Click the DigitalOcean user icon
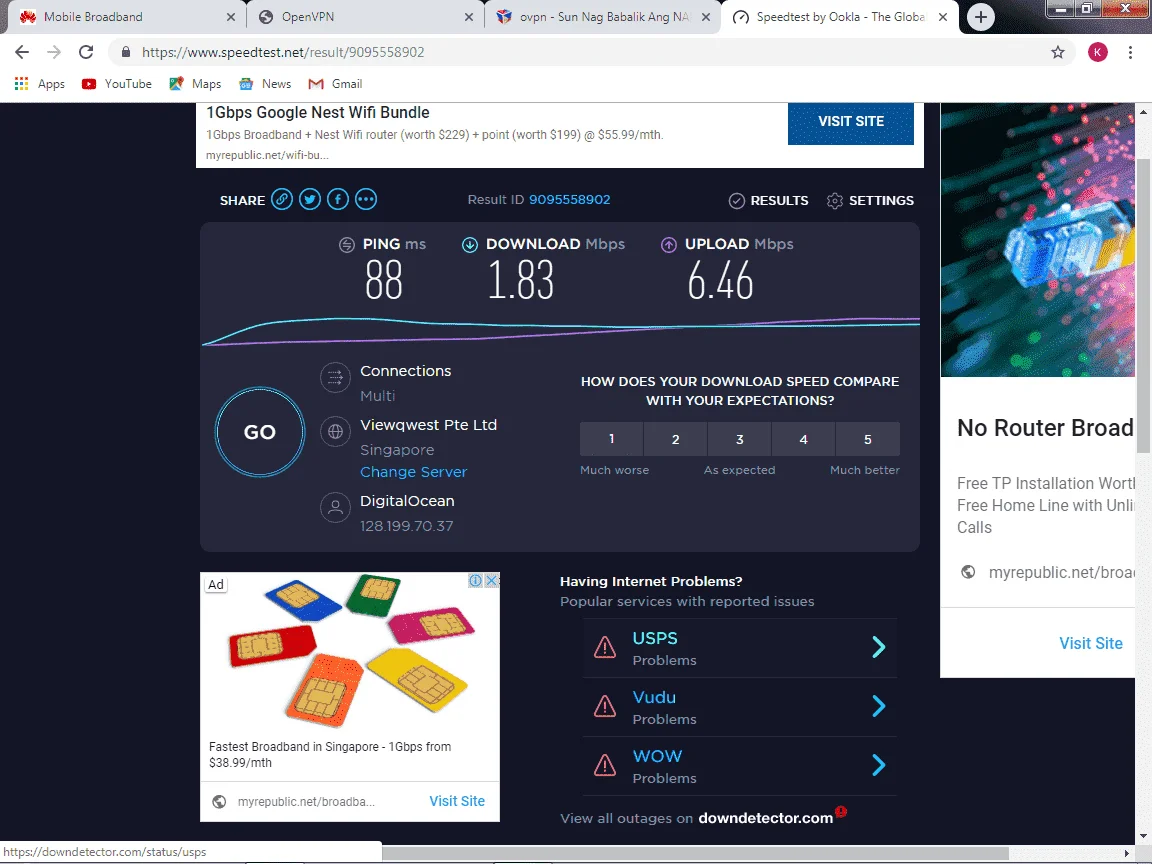1152x864 pixels. (335, 507)
